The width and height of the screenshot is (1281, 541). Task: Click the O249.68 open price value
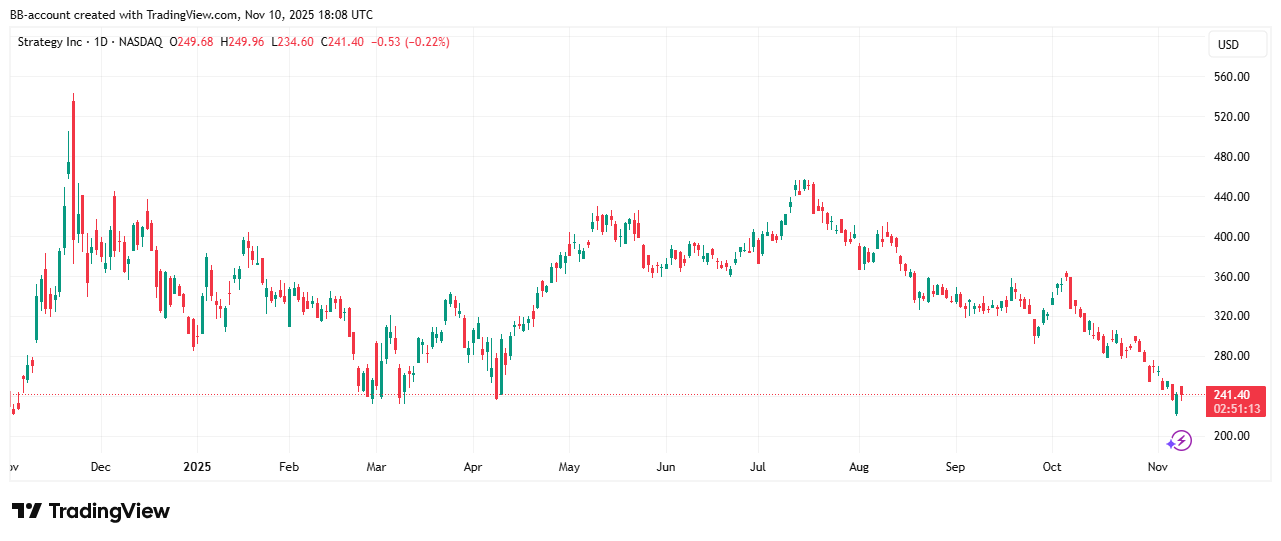[190, 42]
